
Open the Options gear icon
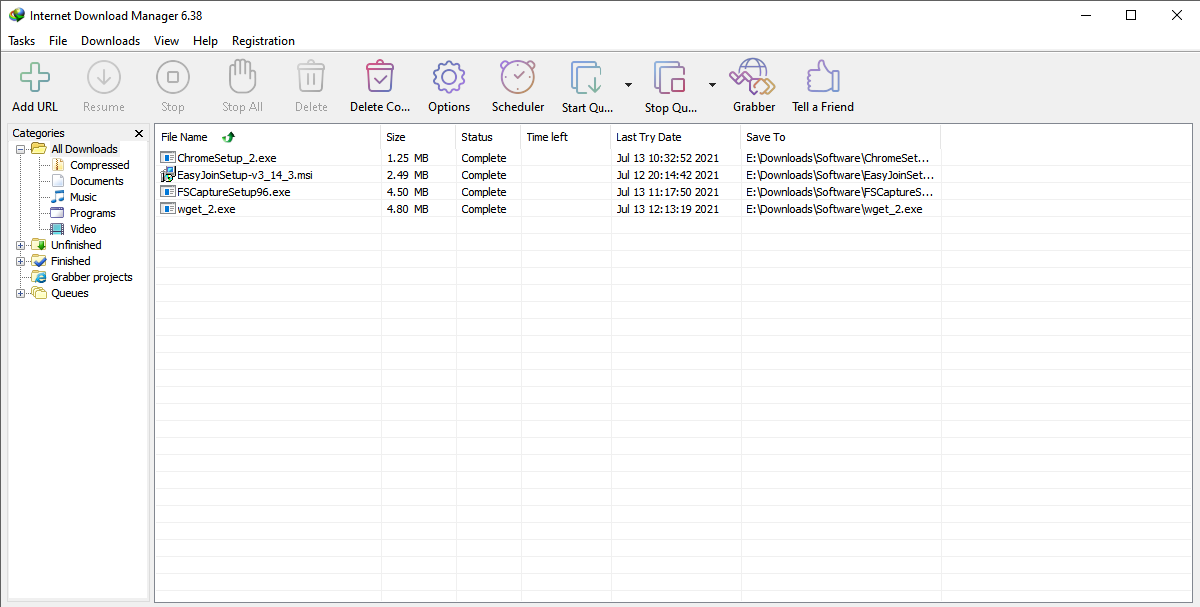(x=449, y=78)
